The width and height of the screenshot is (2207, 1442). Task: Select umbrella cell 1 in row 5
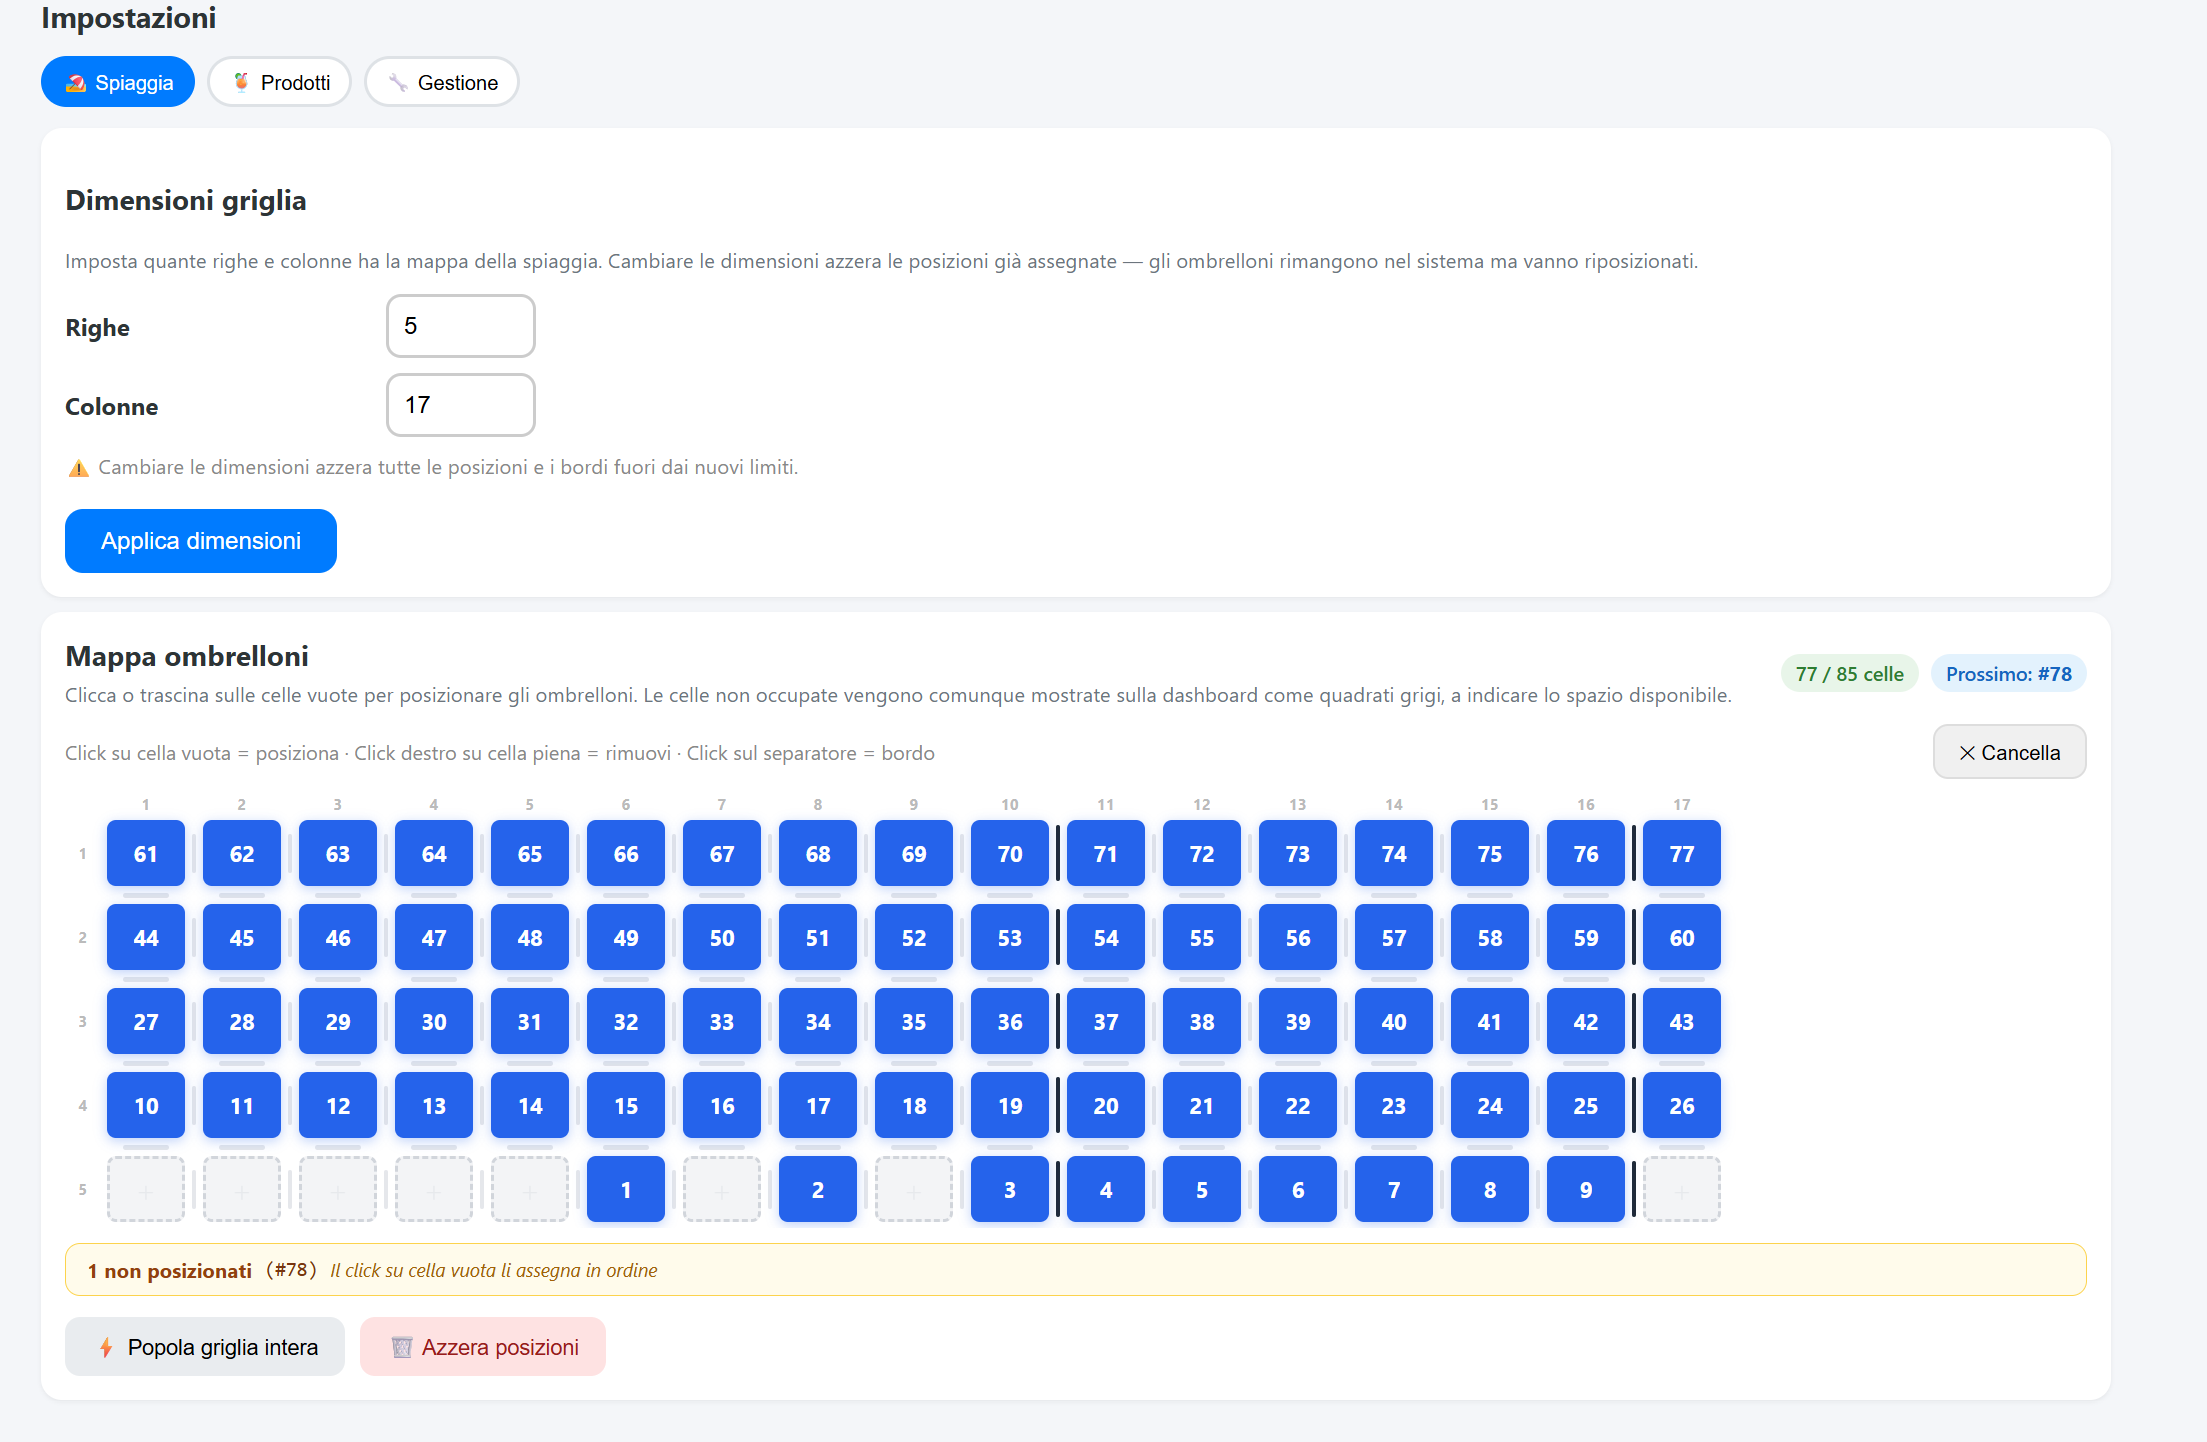626,1190
